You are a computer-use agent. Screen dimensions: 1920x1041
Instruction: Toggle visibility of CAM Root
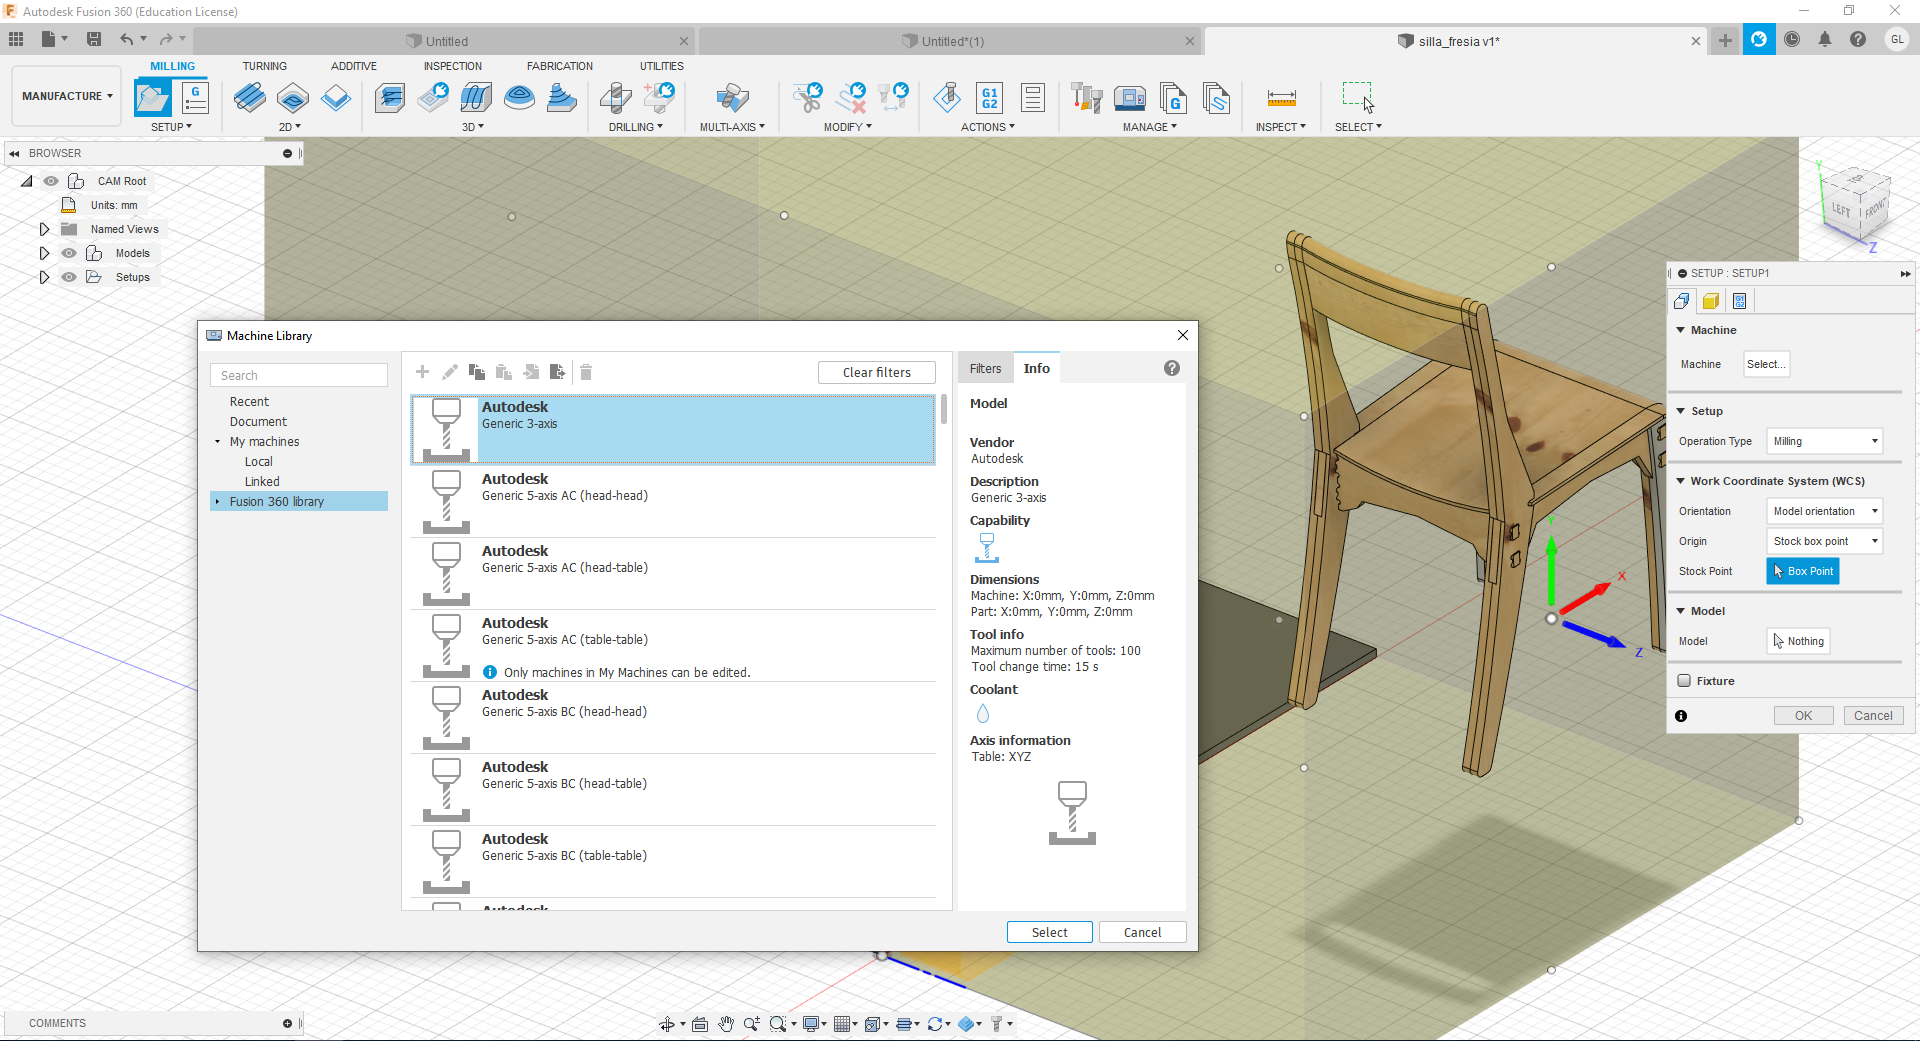pos(51,181)
